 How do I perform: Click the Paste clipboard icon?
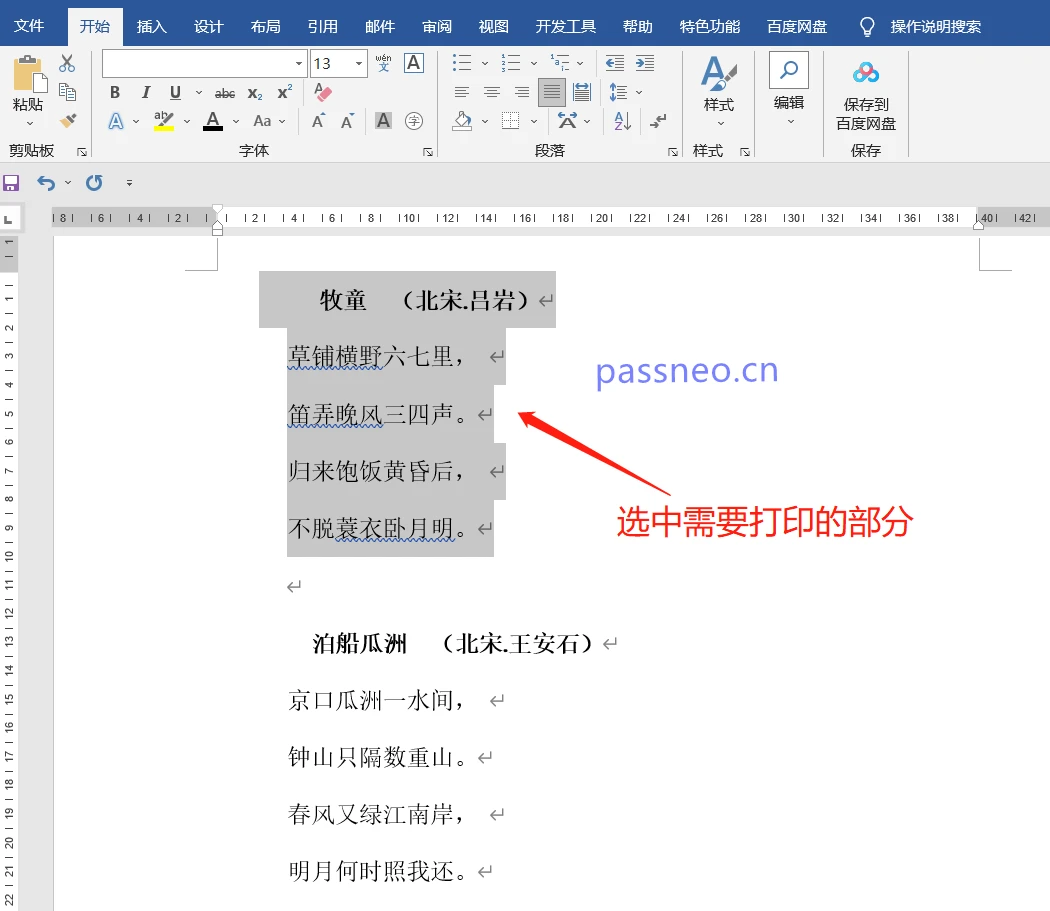click(x=29, y=74)
